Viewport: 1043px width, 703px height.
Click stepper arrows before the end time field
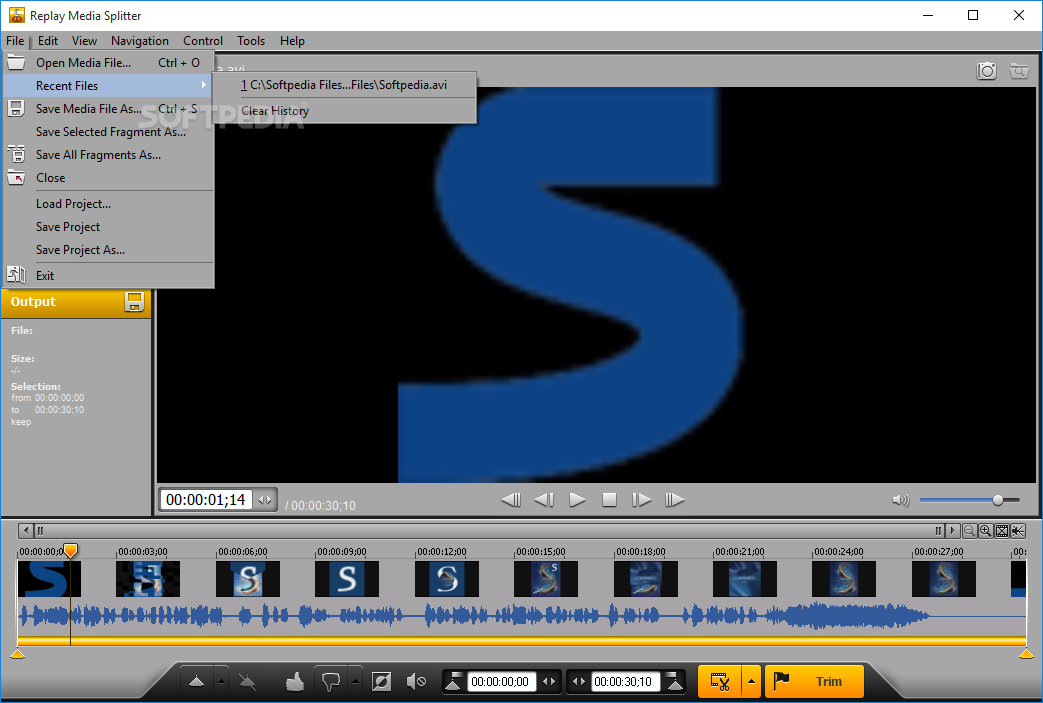pos(579,682)
